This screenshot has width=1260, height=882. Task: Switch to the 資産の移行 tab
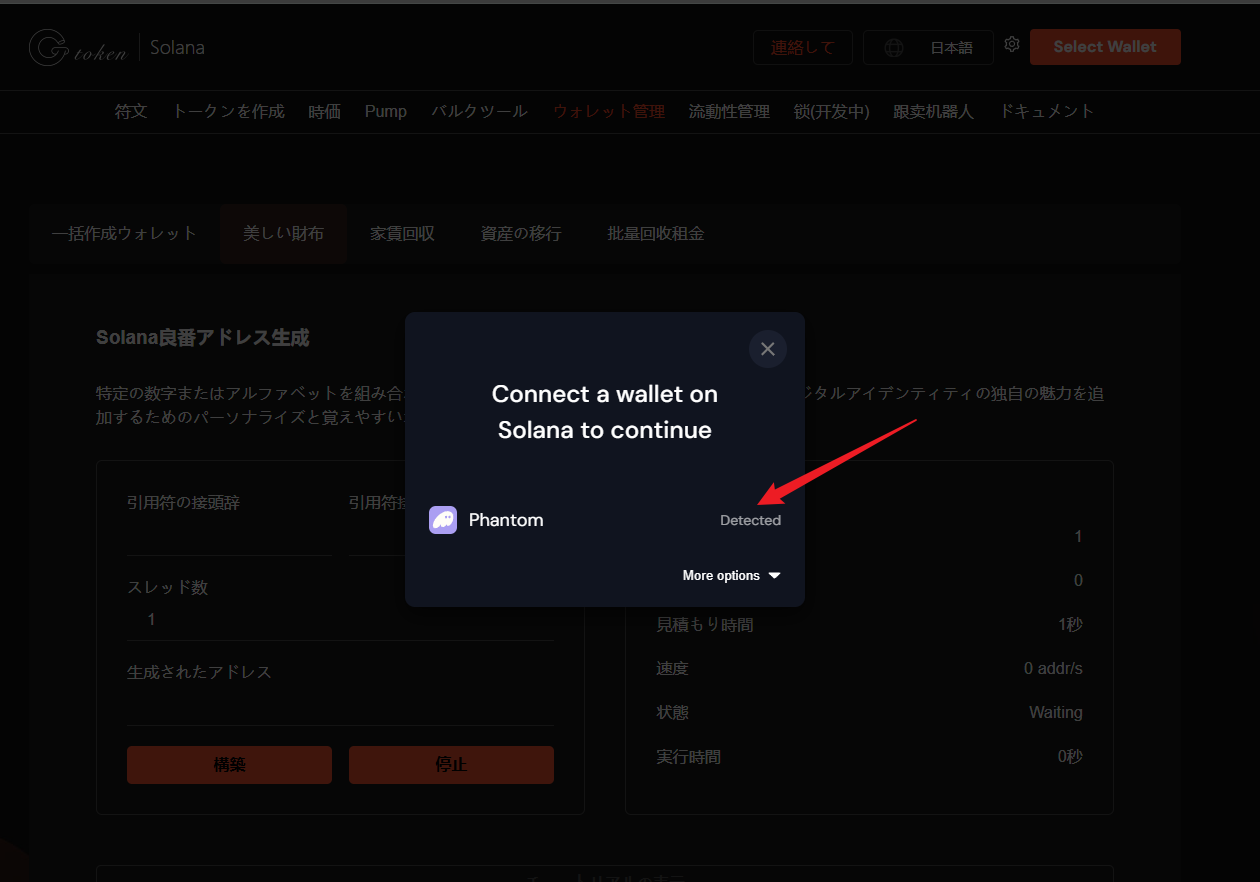521,234
